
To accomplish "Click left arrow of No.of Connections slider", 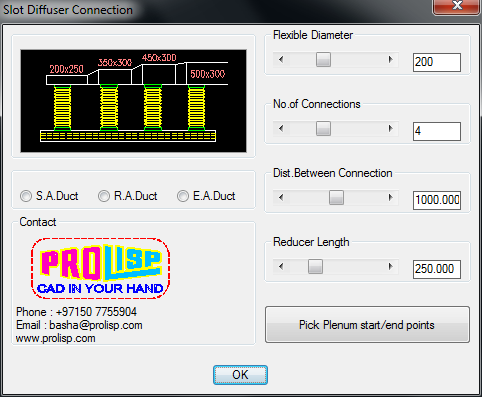I will 281,129.
